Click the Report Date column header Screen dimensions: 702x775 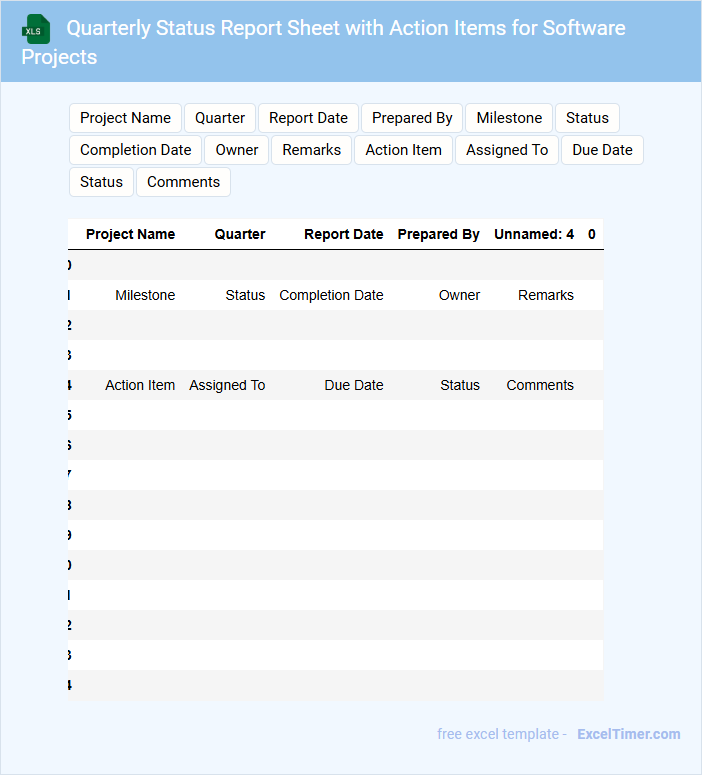tap(344, 234)
